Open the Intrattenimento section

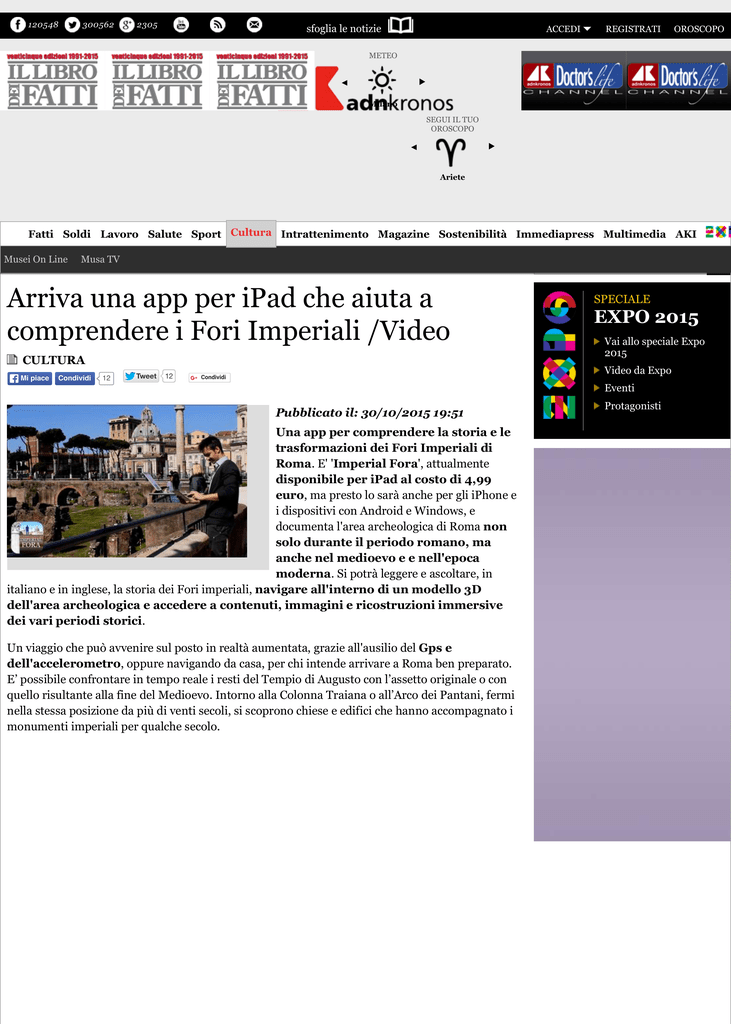coord(325,234)
